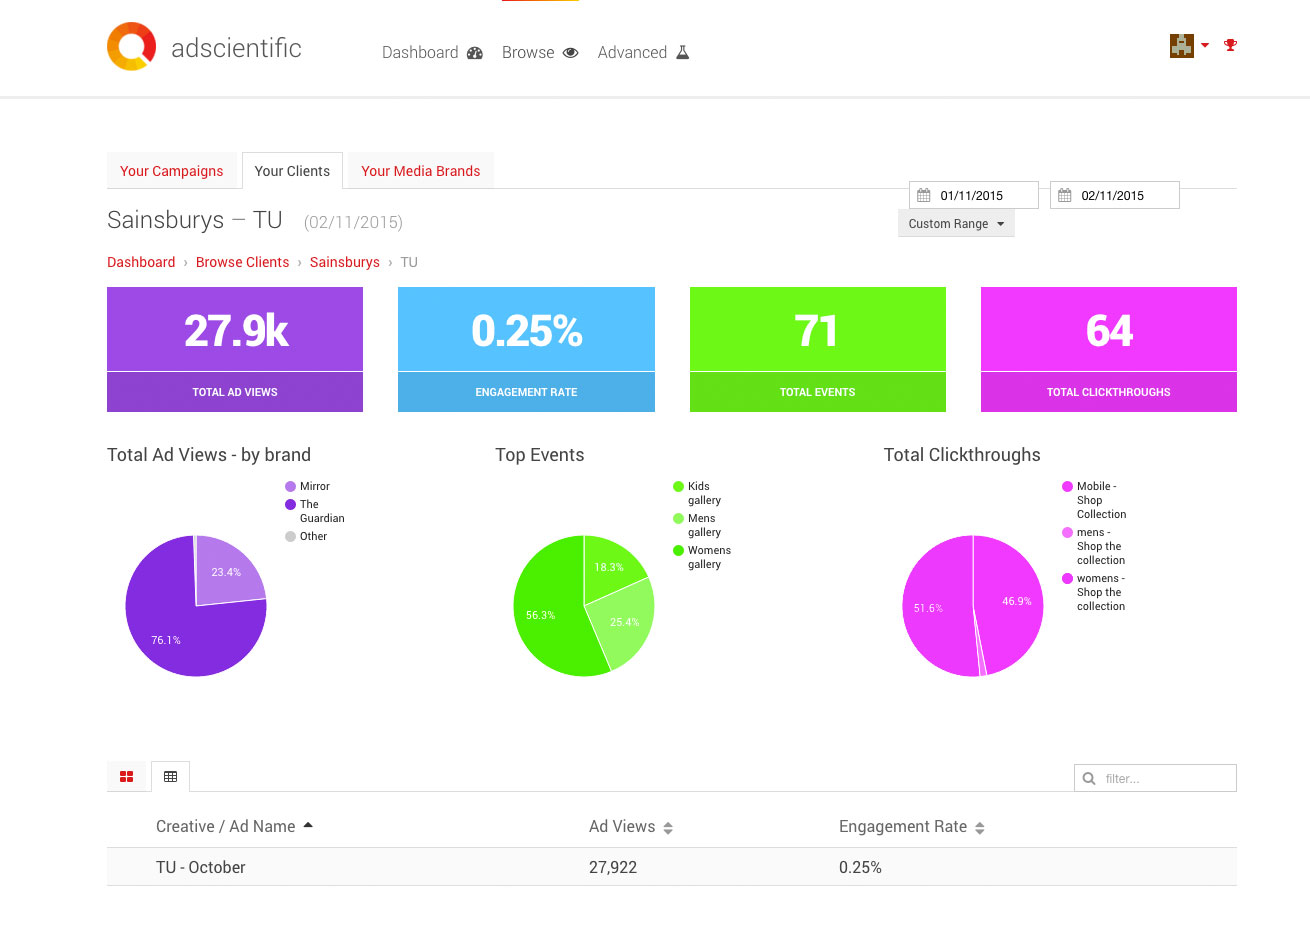Click the Engagement Rate 0.25% card
The height and width of the screenshot is (928, 1310).
pyautogui.click(x=526, y=349)
